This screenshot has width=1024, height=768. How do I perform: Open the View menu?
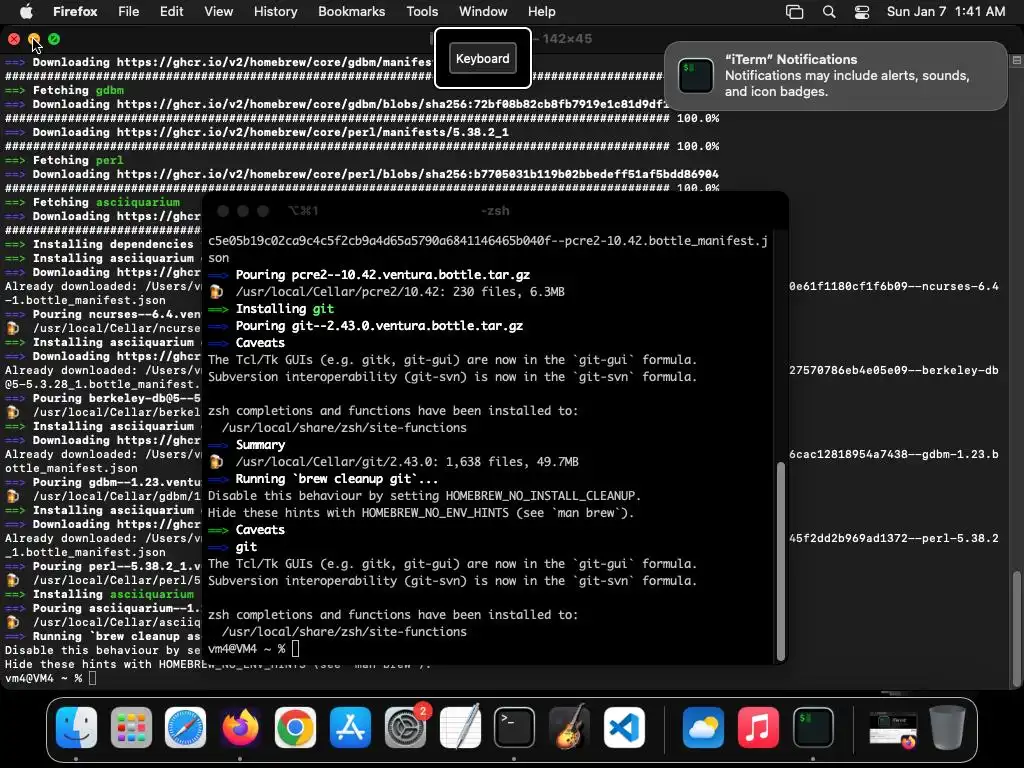218,11
